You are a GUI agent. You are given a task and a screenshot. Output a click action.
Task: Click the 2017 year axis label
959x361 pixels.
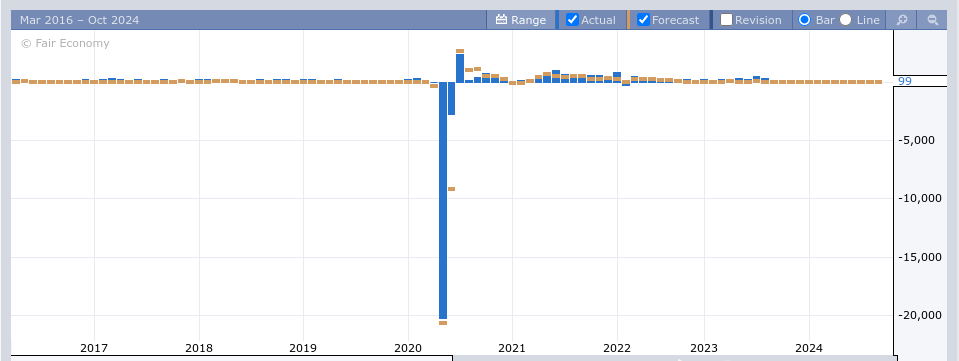click(x=94, y=348)
